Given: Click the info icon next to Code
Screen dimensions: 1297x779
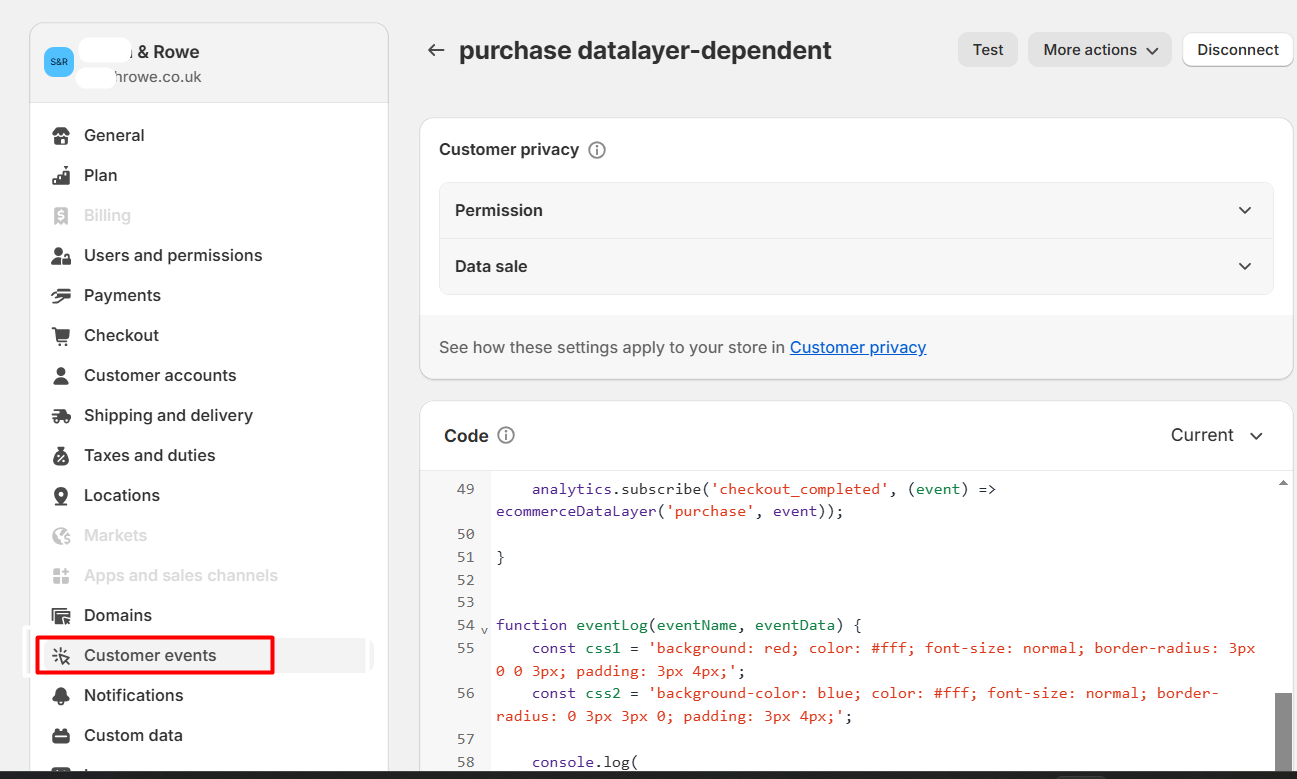Looking at the screenshot, I should point(506,435).
